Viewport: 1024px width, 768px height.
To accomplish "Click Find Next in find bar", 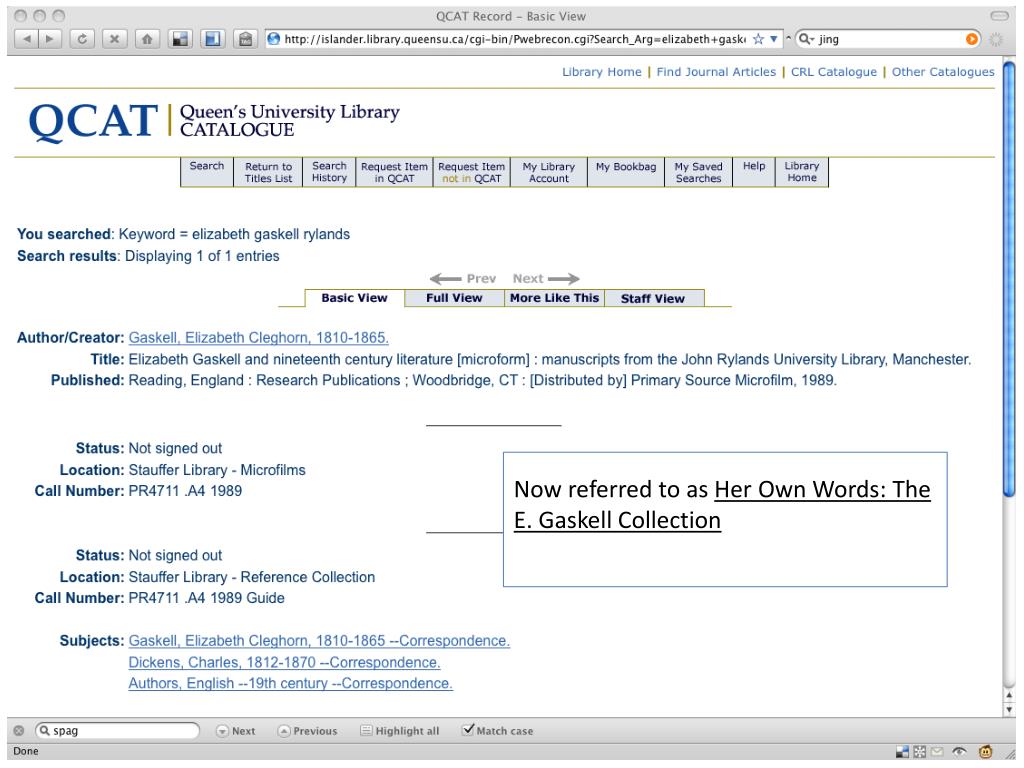I will point(236,731).
